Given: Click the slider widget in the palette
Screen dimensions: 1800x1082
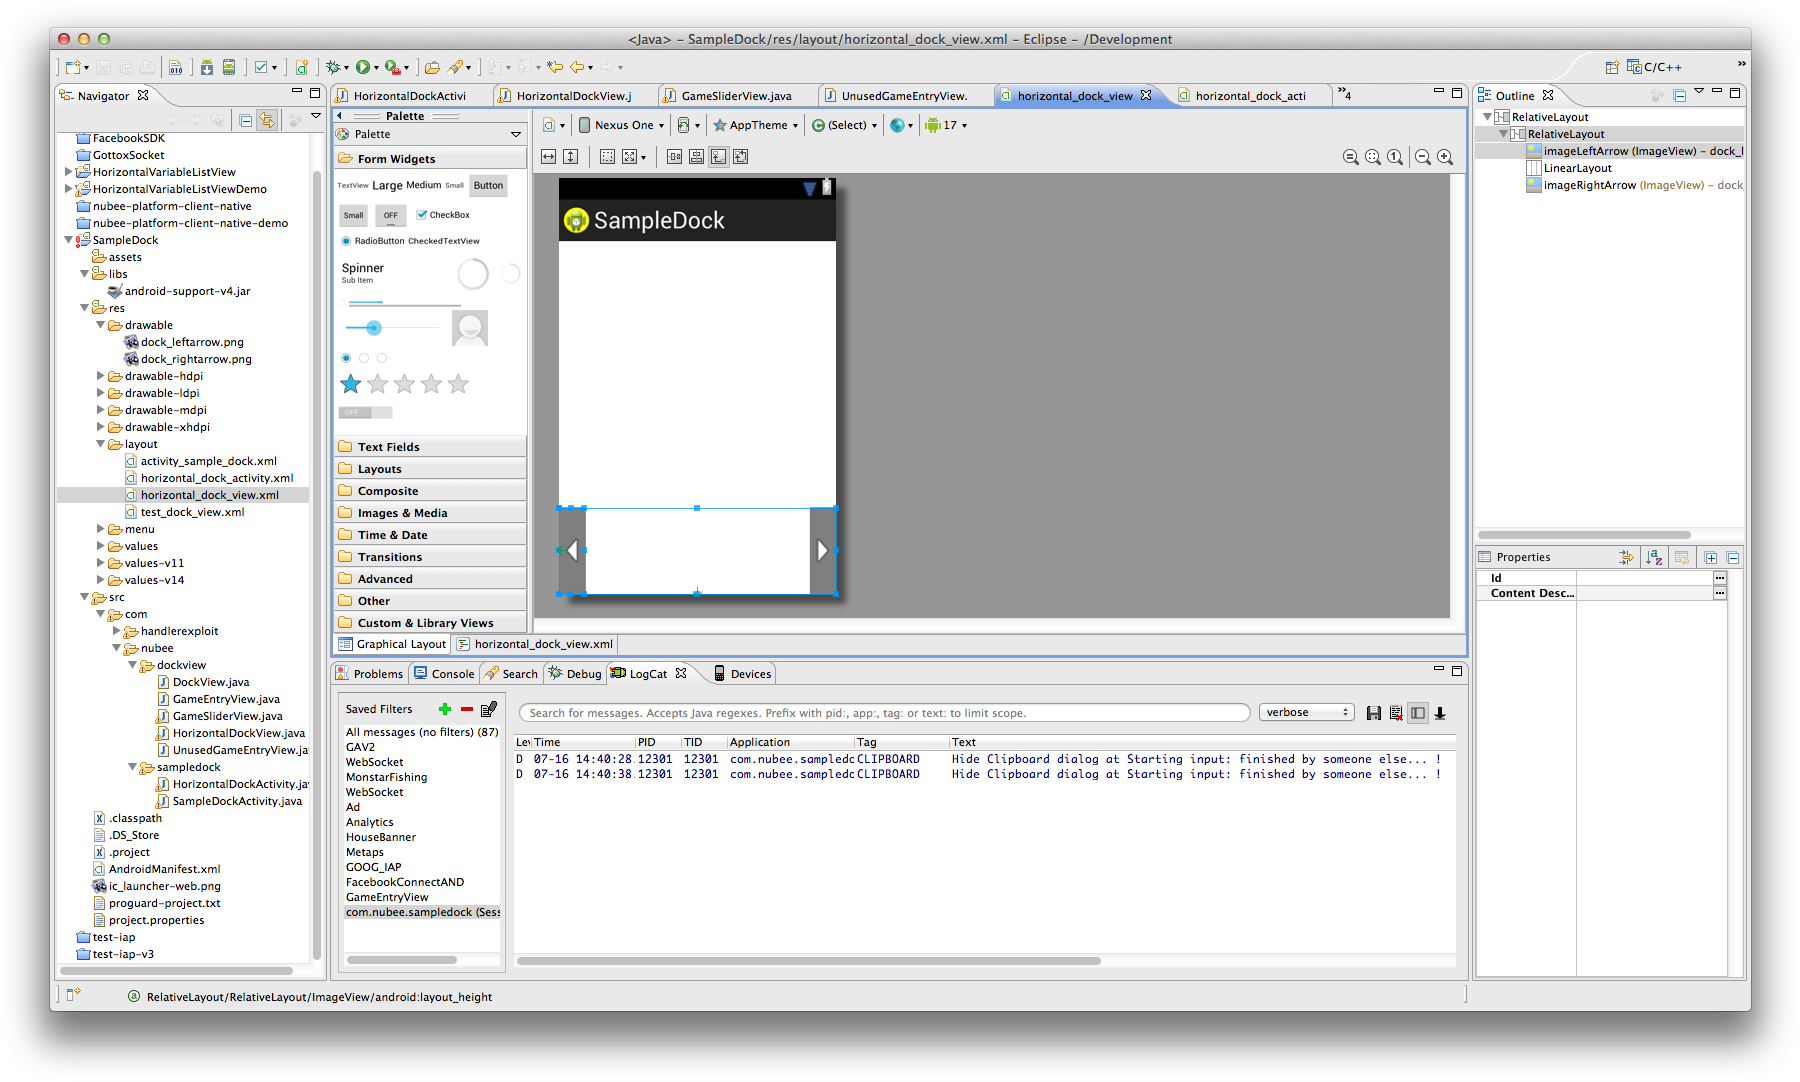Looking at the screenshot, I should 374,328.
